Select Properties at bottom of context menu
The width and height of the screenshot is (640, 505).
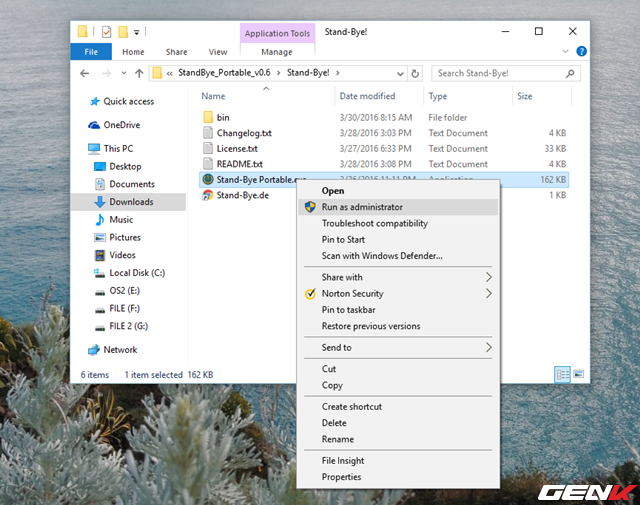pyautogui.click(x=341, y=477)
